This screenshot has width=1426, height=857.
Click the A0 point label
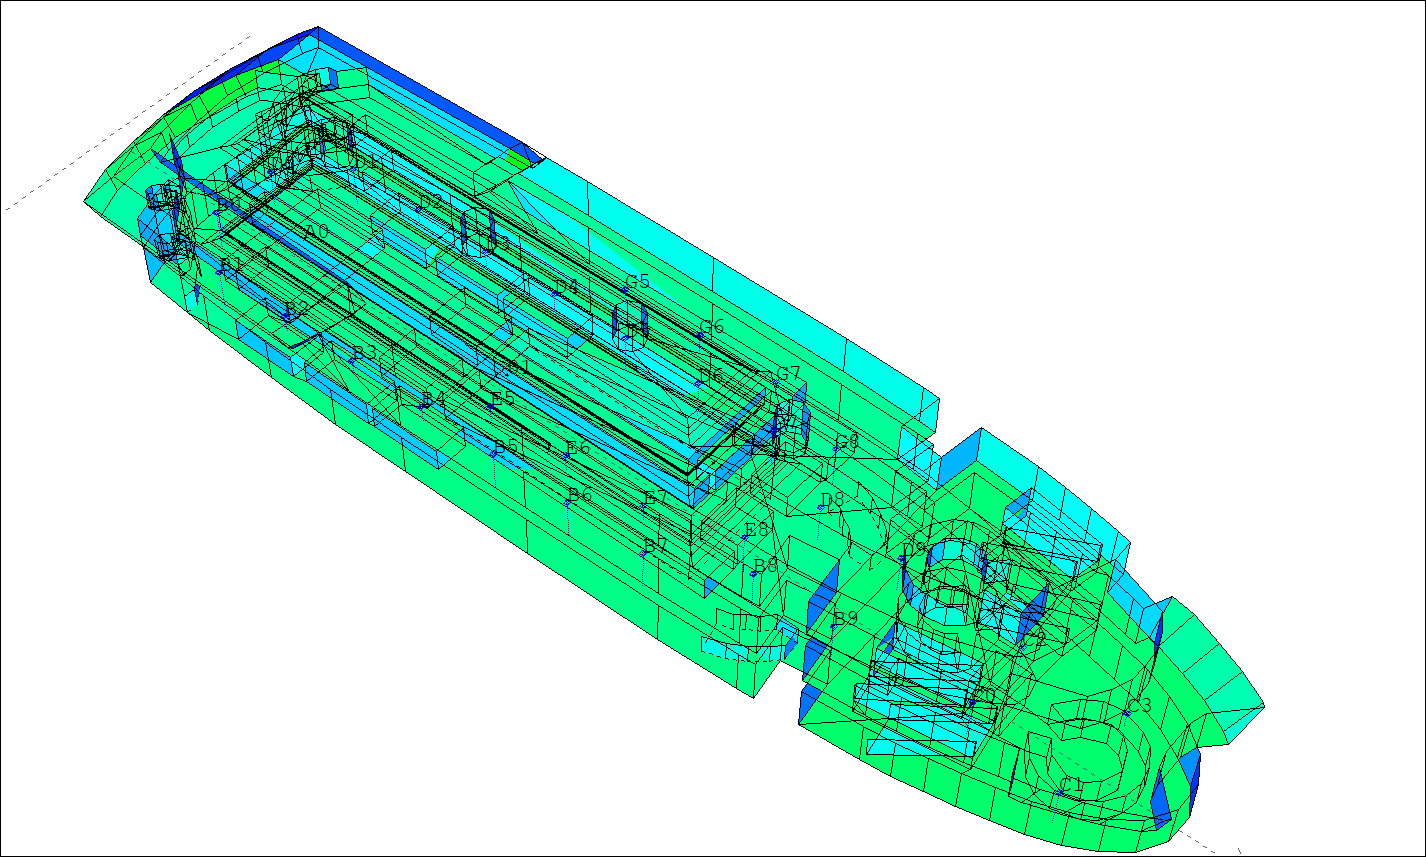pos(316,232)
